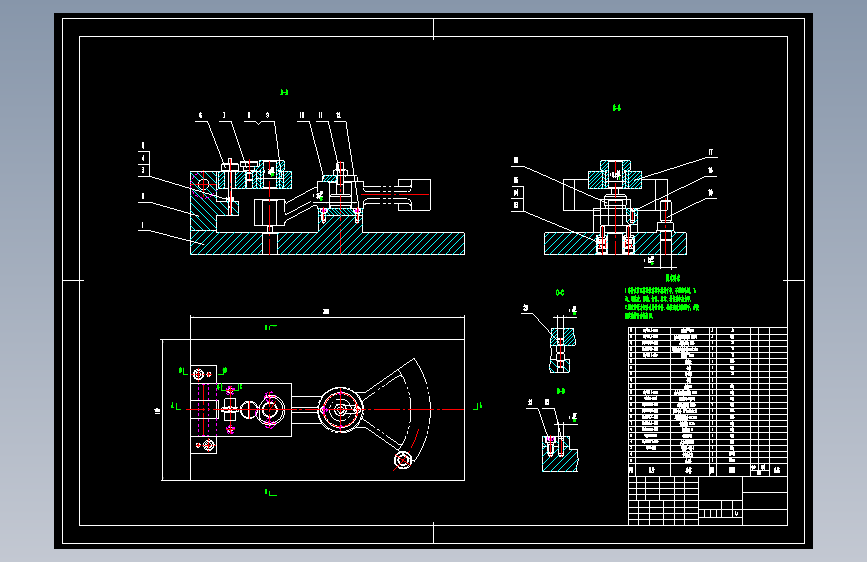Pick balloon number 1 pointing to the base plate
The image size is (867, 562).
(143, 225)
